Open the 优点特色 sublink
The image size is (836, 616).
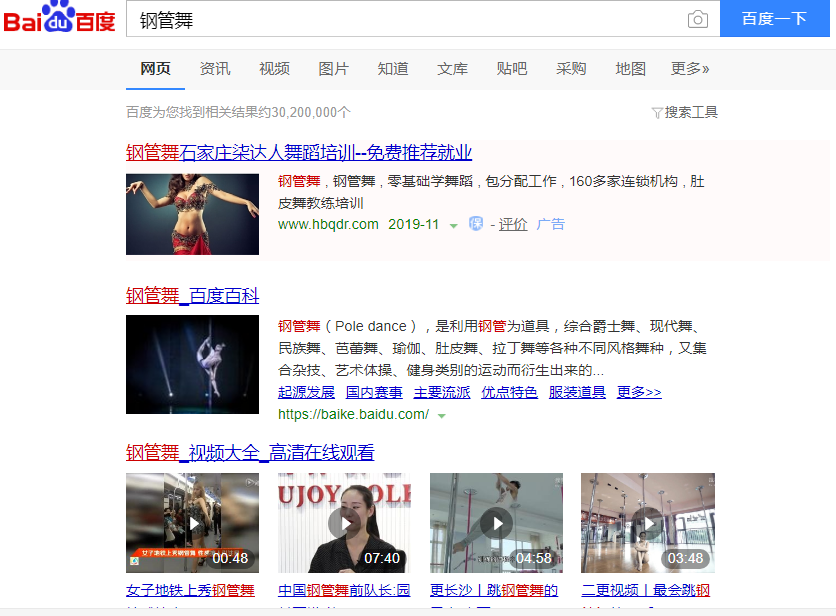pos(510,392)
